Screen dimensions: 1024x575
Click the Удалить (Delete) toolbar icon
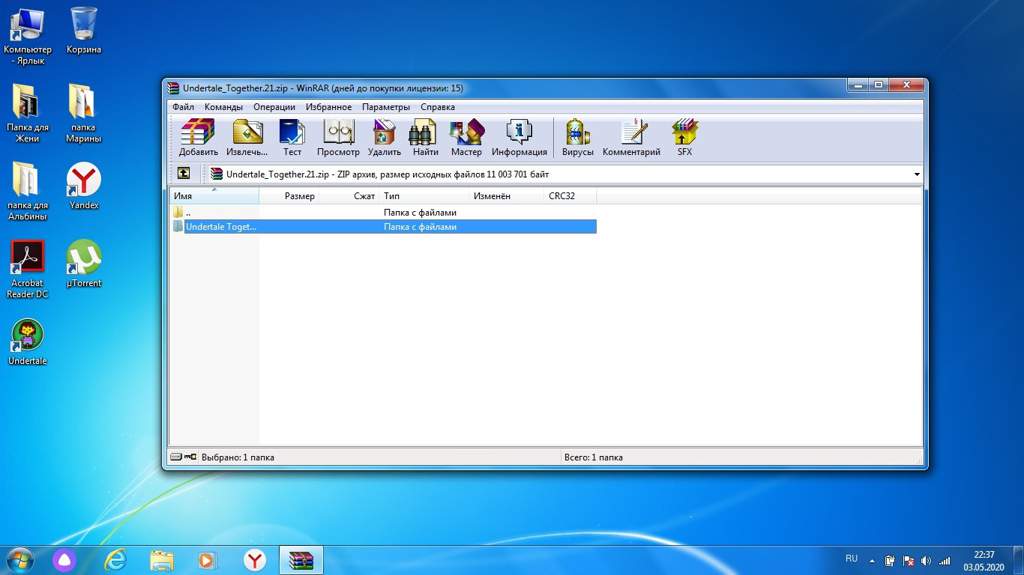pos(384,137)
